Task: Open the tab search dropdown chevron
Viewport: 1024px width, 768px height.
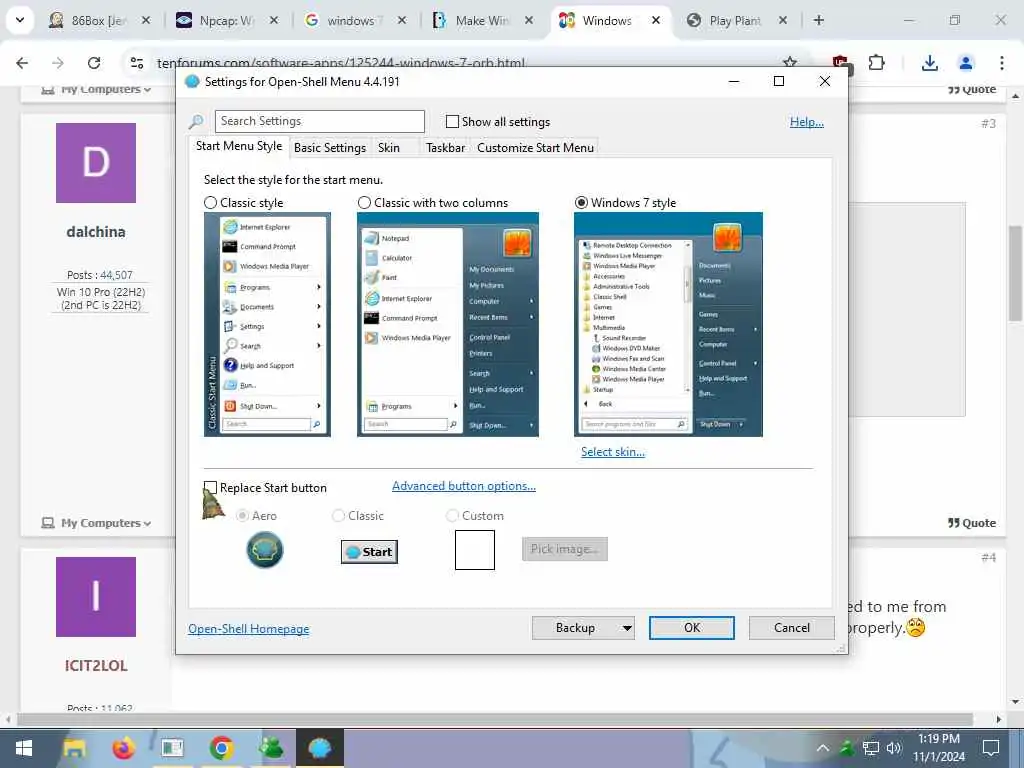Action: [x=20, y=20]
